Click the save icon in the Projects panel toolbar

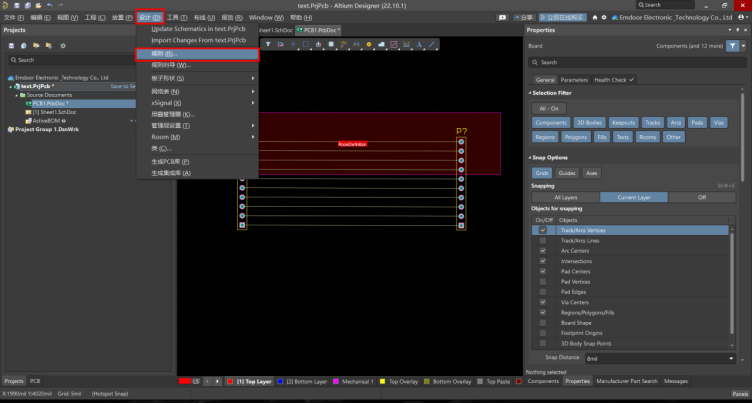[x=11, y=46]
